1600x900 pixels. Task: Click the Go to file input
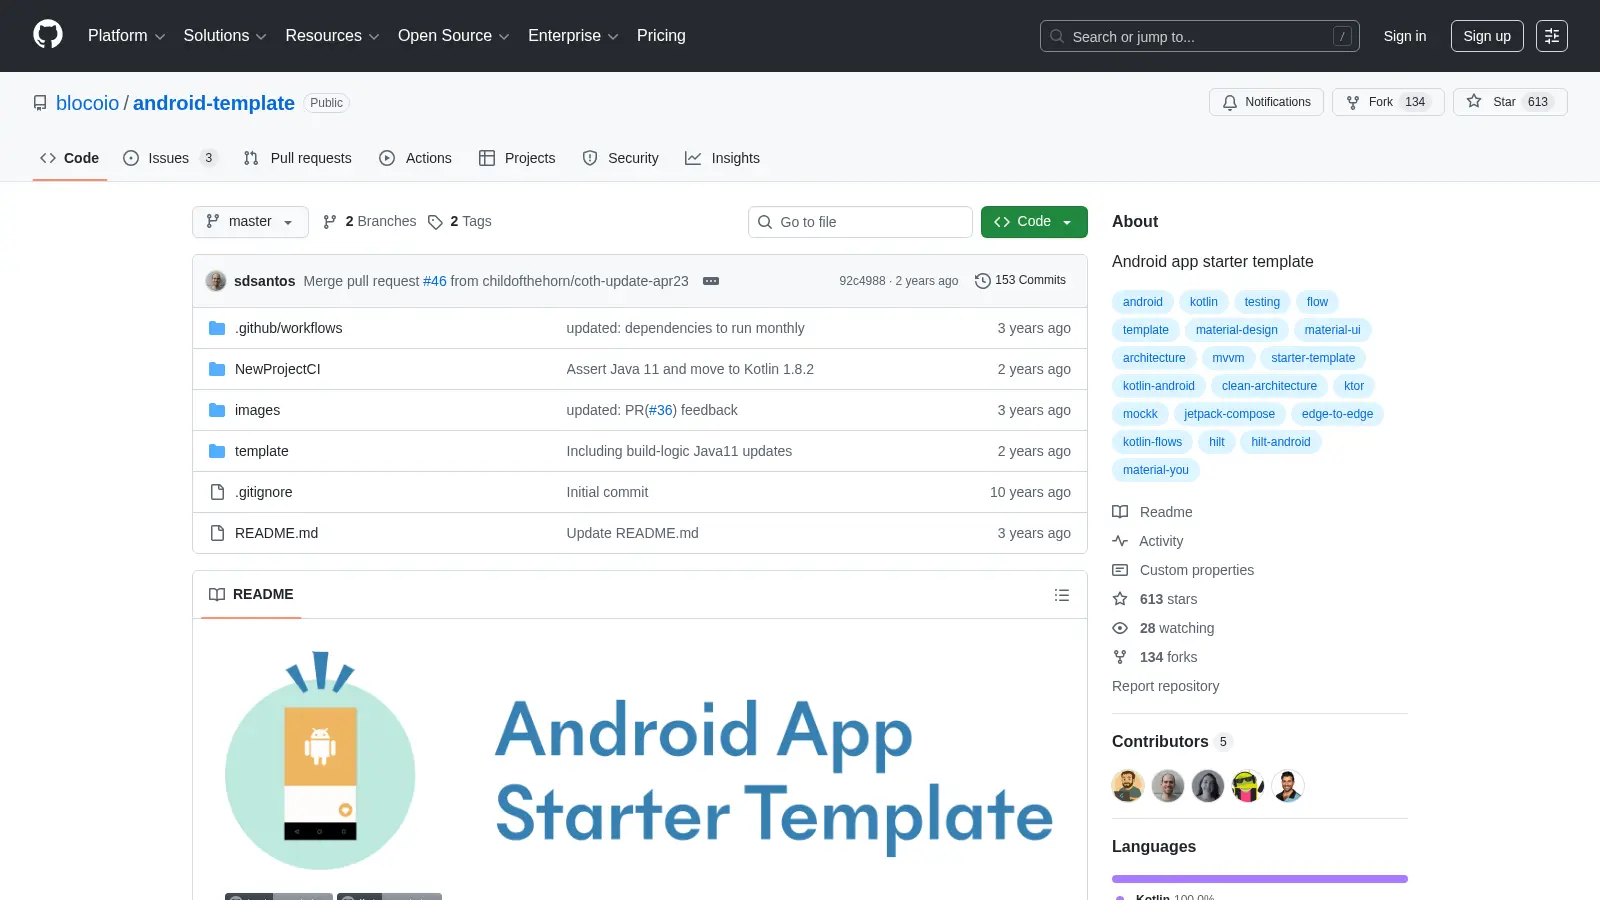pyautogui.click(x=860, y=222)
